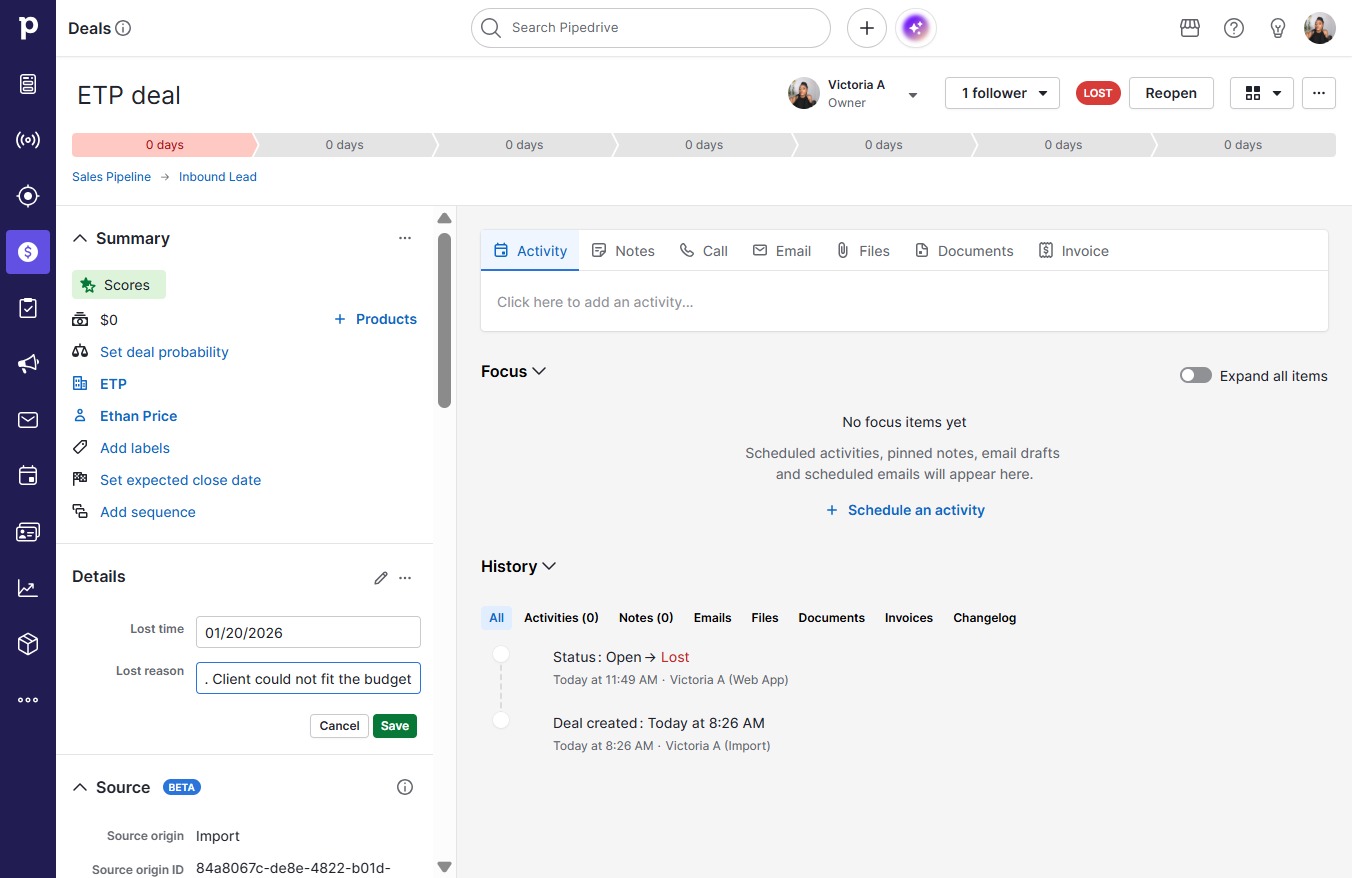This screenshot has width=1352, height=878.
Task: Open the Projects clipboard sidebar icon
Action: [28, 308]
